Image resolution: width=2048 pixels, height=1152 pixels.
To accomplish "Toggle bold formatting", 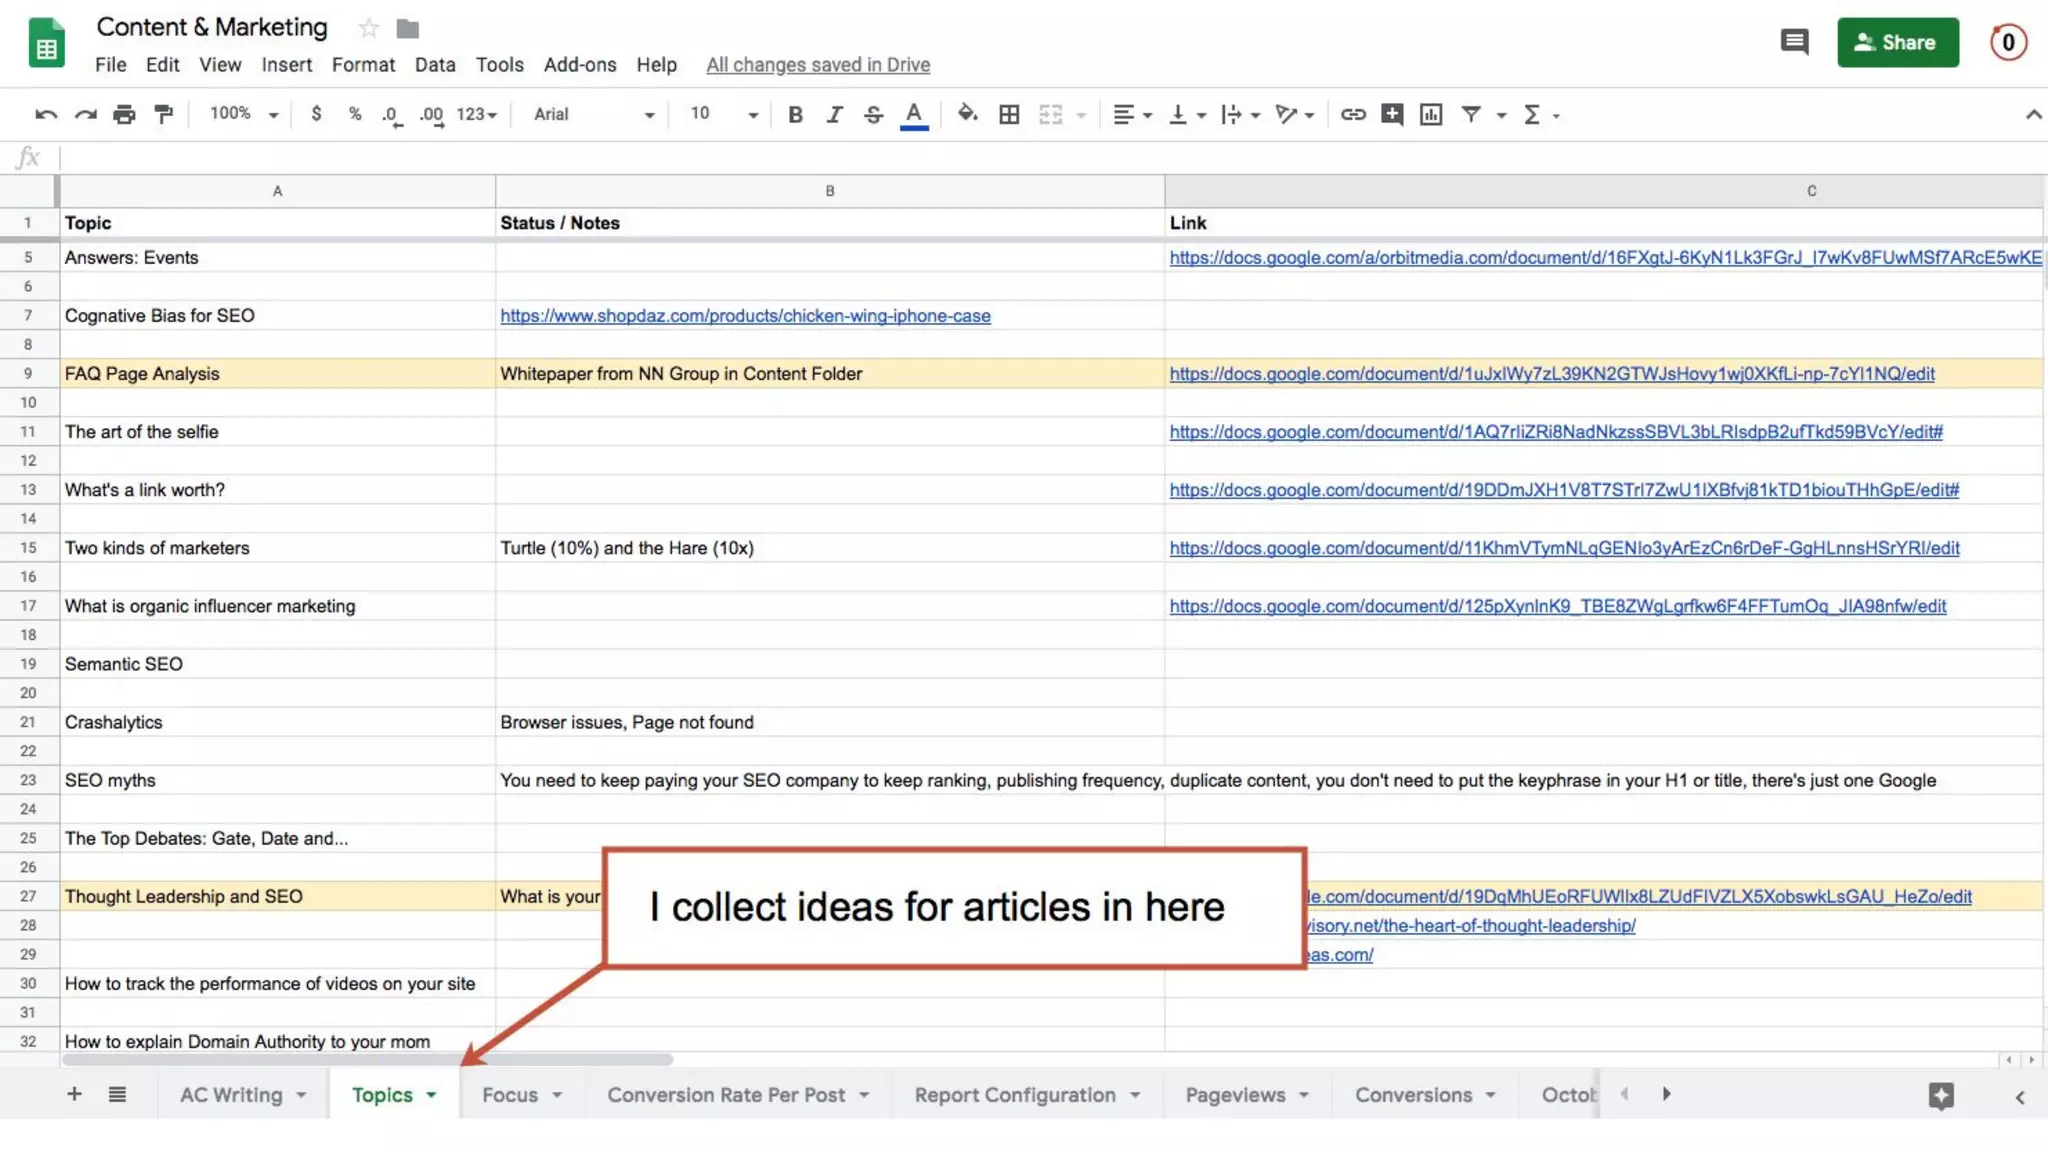I will click(795, 114).
